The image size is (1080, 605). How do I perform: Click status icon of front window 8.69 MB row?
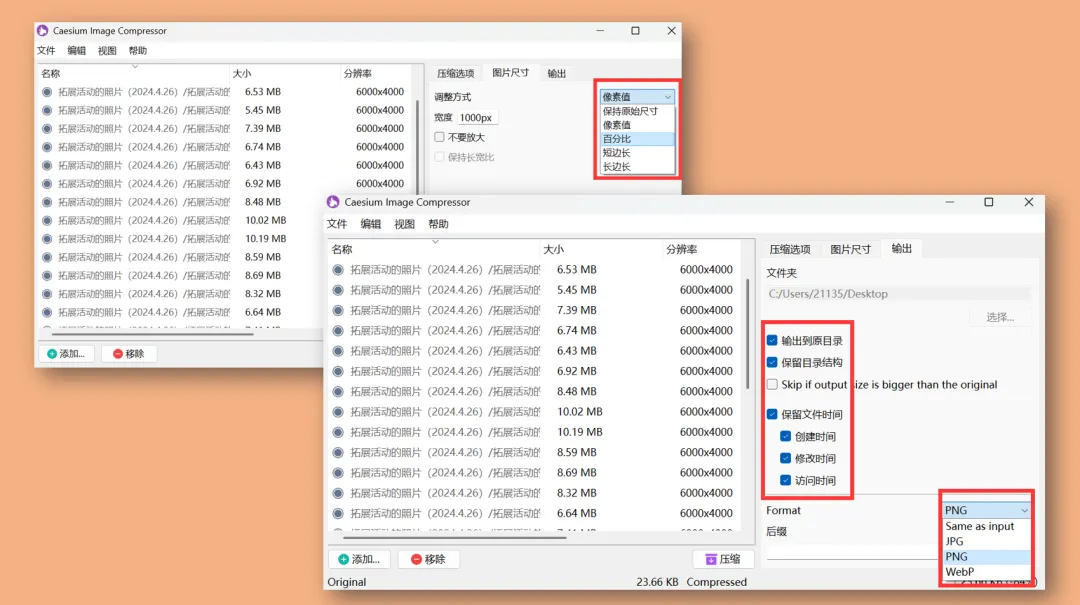point(338,473)
